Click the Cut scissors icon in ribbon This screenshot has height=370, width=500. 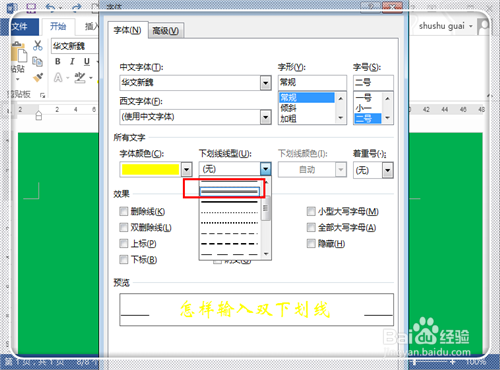point(38,46)
